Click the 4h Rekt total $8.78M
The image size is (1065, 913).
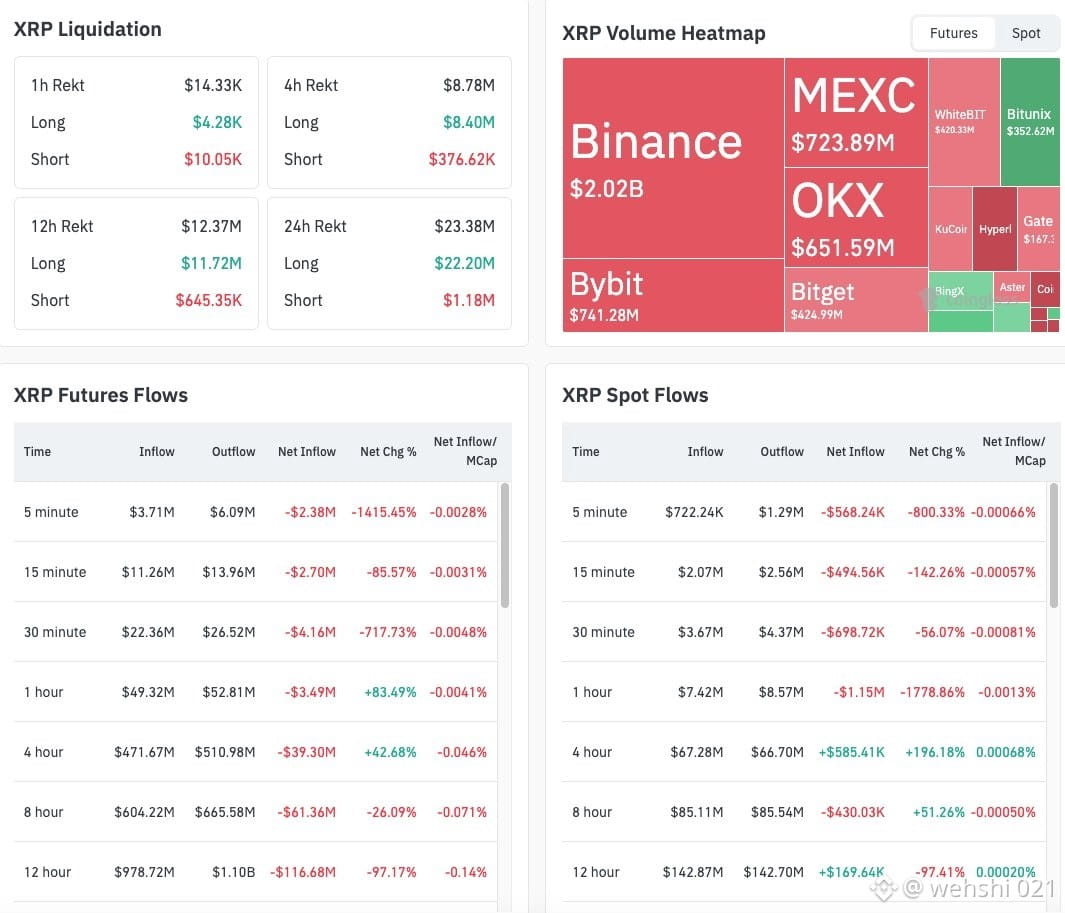pos(469,86)
